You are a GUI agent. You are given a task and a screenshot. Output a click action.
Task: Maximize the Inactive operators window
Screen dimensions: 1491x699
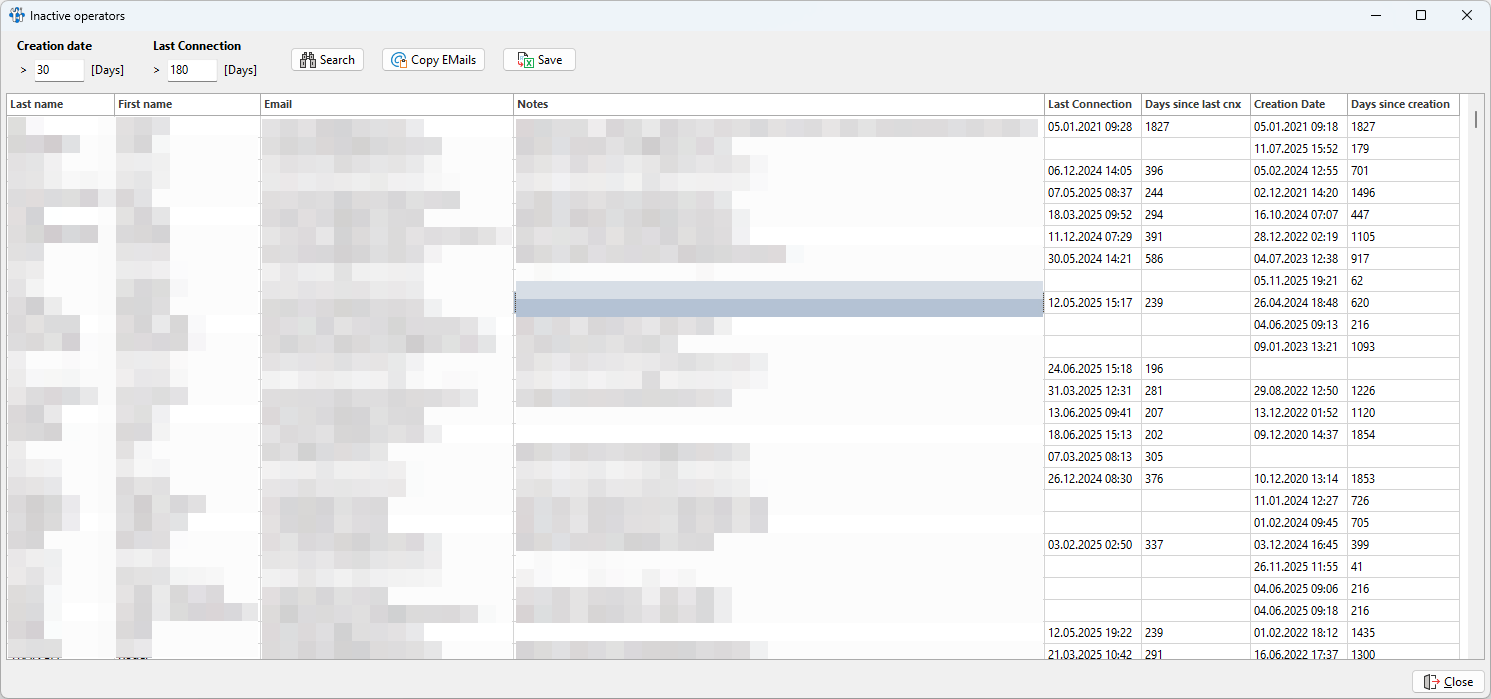click(1421, 16)
